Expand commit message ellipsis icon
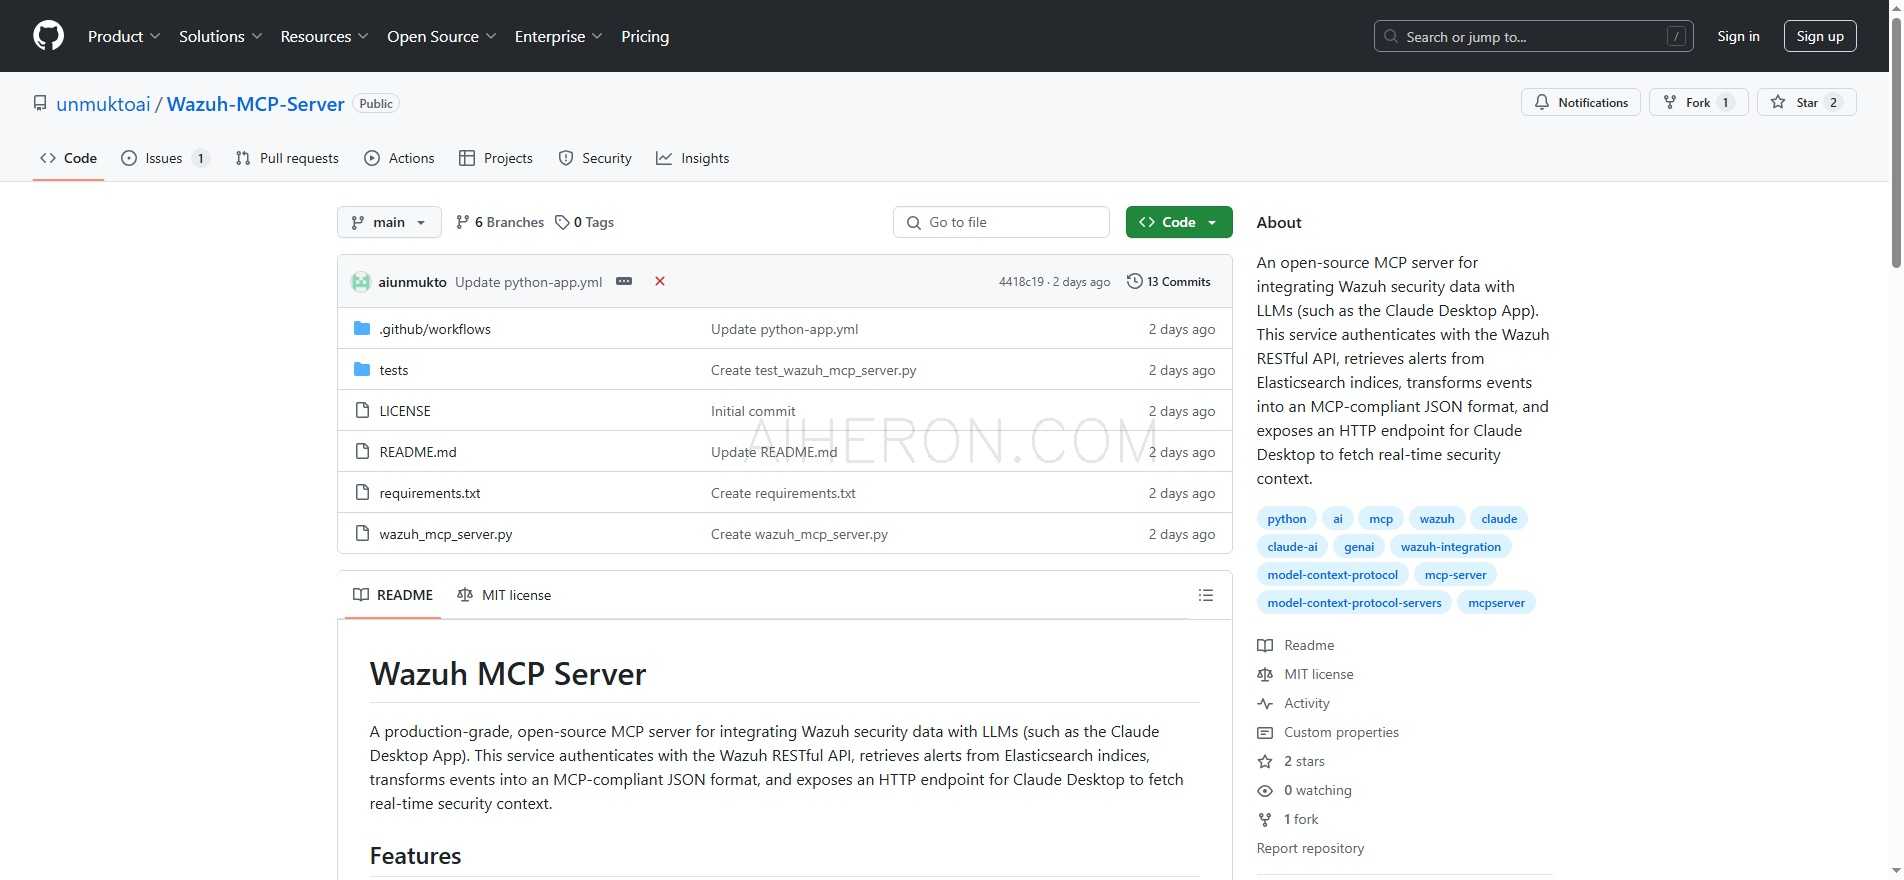Viewport: 1904px width, 880px height. point(624,281)
